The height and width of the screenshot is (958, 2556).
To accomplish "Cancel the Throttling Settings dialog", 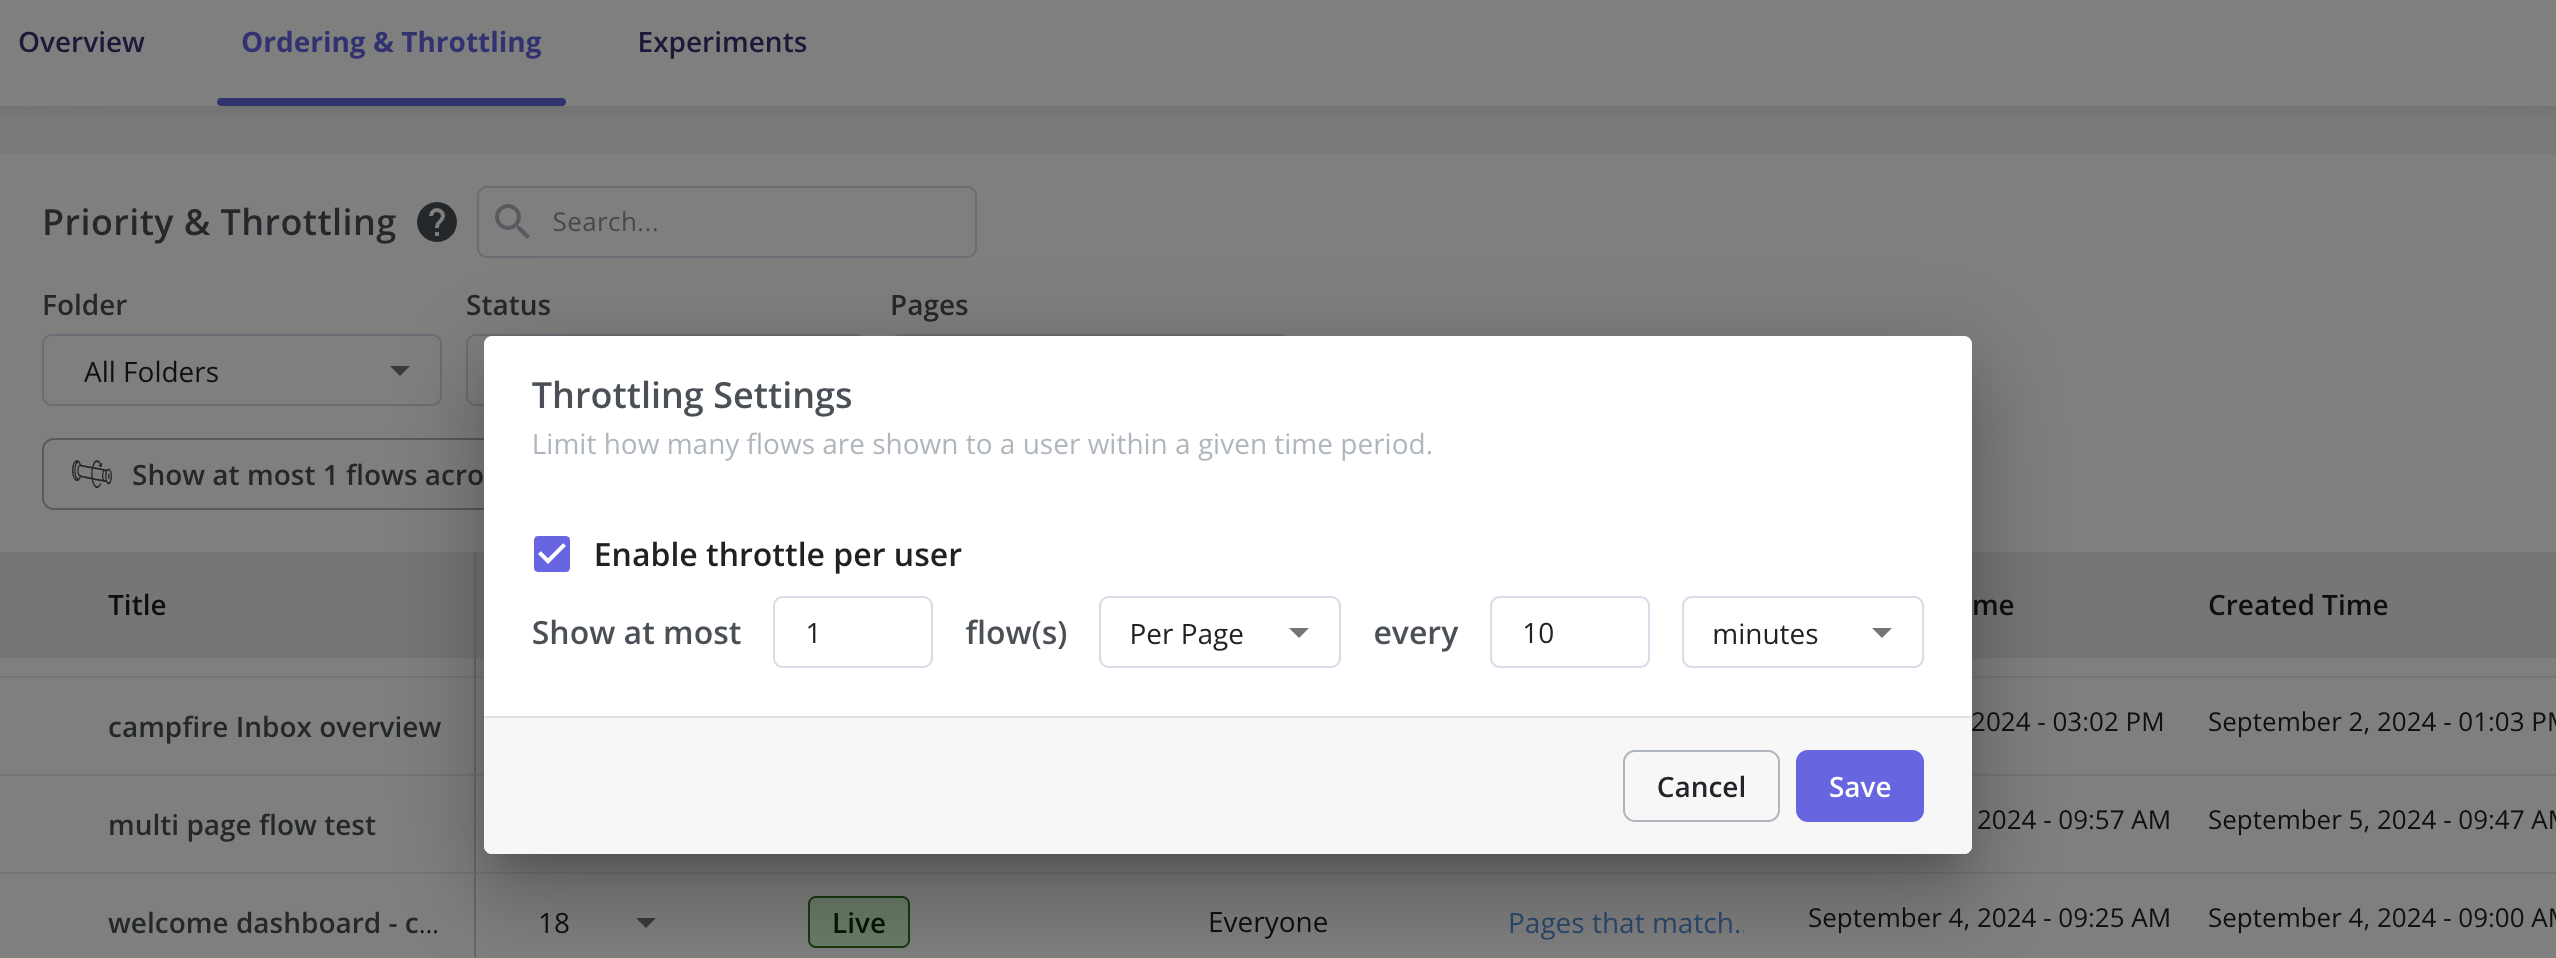I will (x=1700, y=786).
